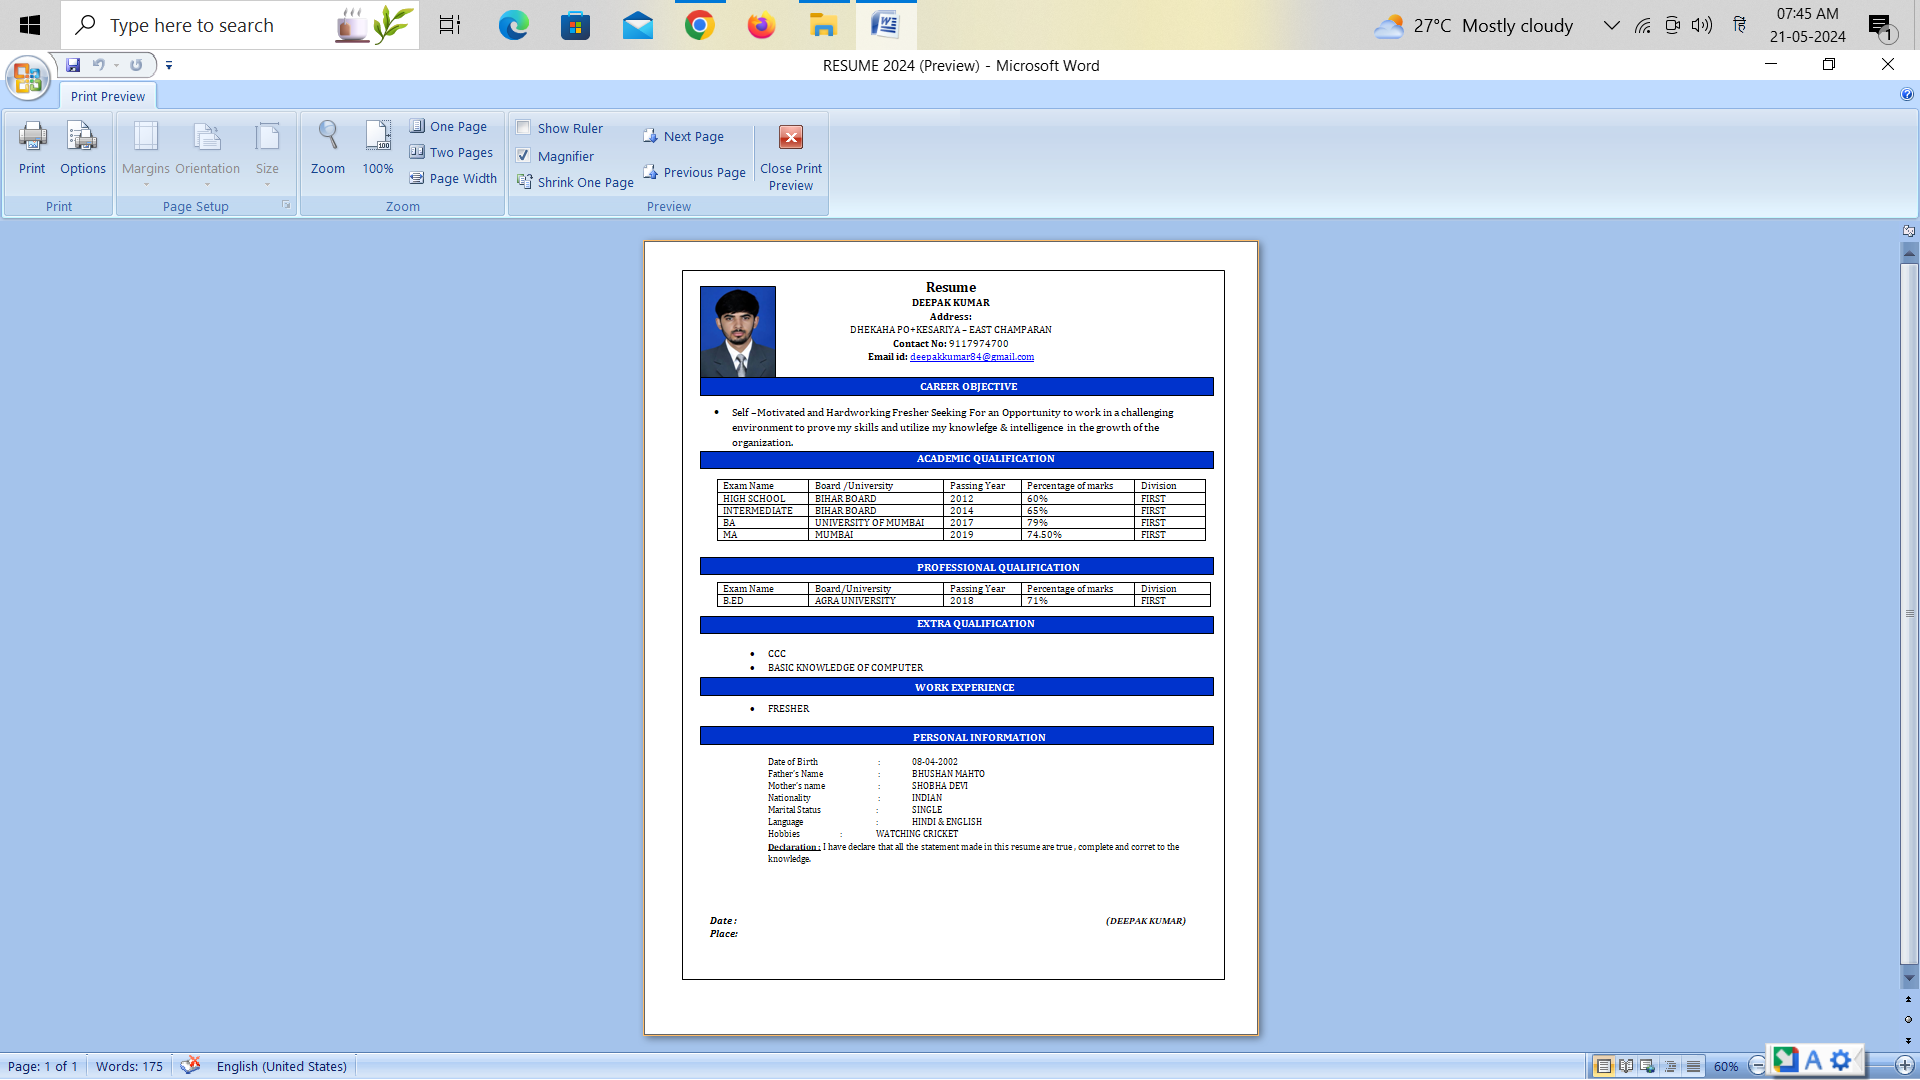
Task: Switch to Draft view
Action: tap(1693, 1066)
